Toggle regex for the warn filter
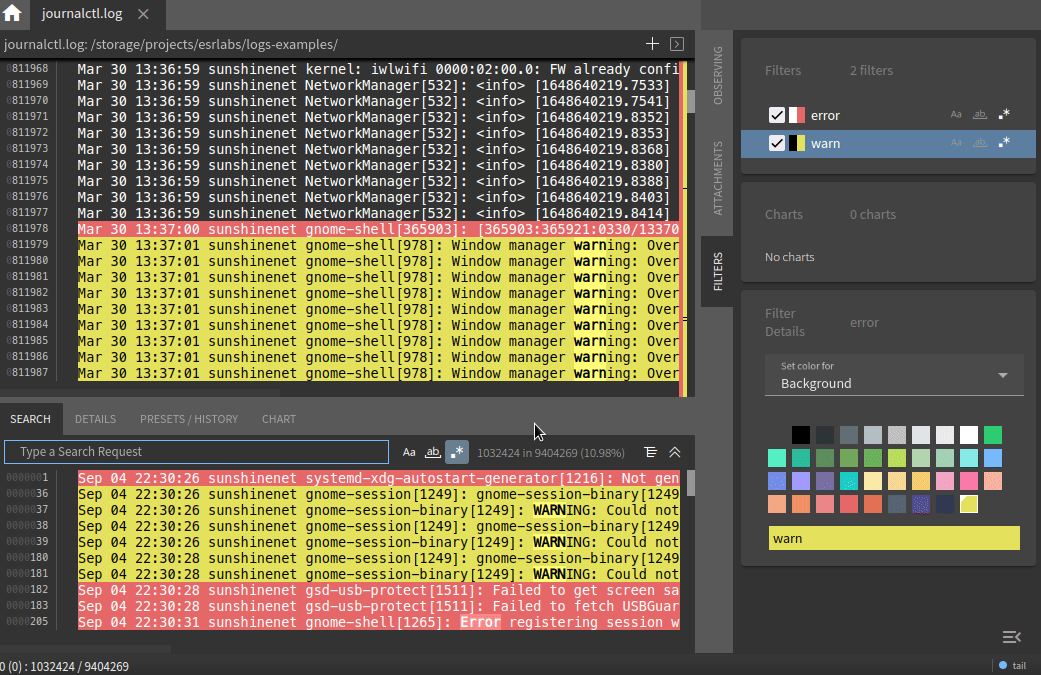The height and width of the screenshot is (675, 1041). point(1004,143)
